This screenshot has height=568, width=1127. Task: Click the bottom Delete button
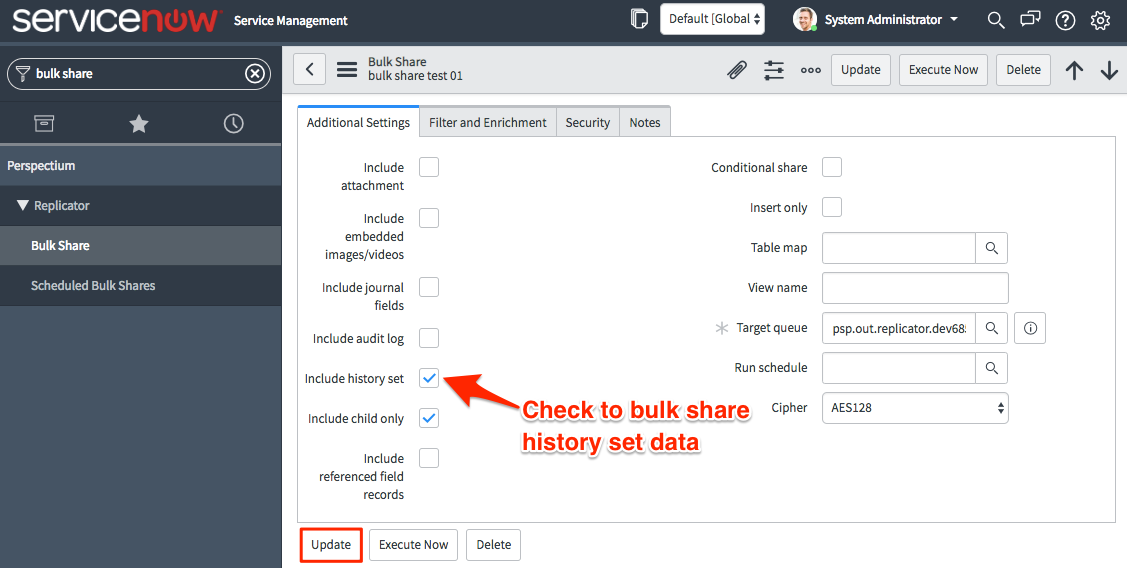494,545
